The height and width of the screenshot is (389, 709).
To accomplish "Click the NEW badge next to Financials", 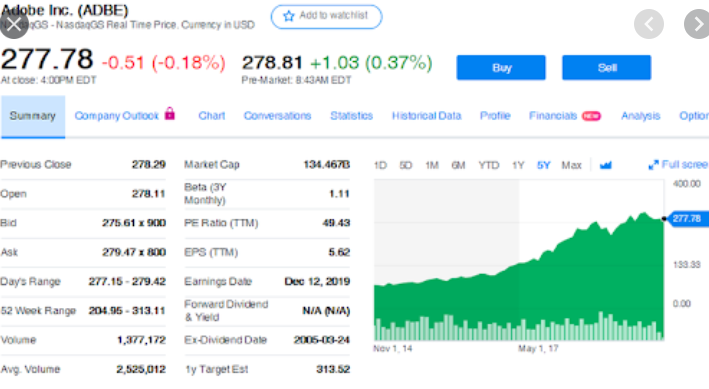I will [591, 116].
